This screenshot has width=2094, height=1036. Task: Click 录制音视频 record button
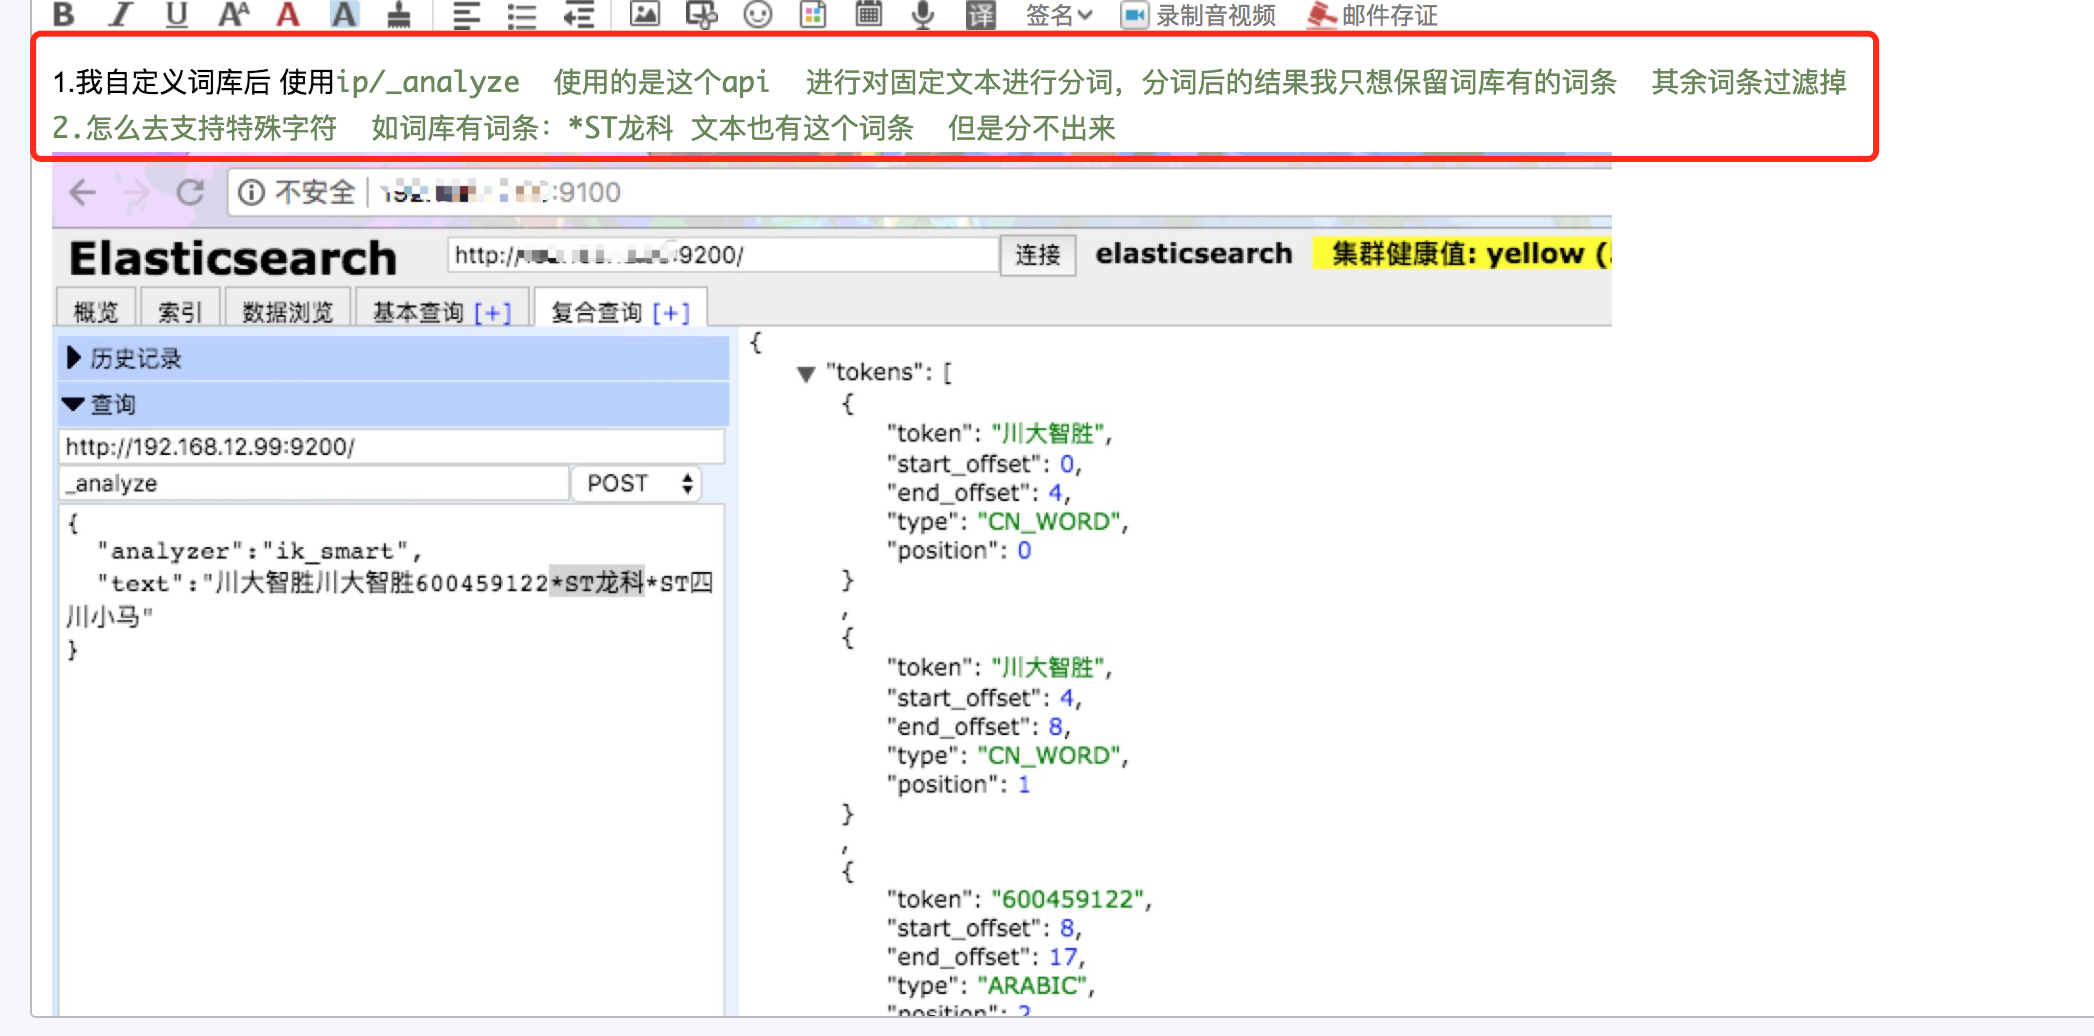(x=1198, y=15)
